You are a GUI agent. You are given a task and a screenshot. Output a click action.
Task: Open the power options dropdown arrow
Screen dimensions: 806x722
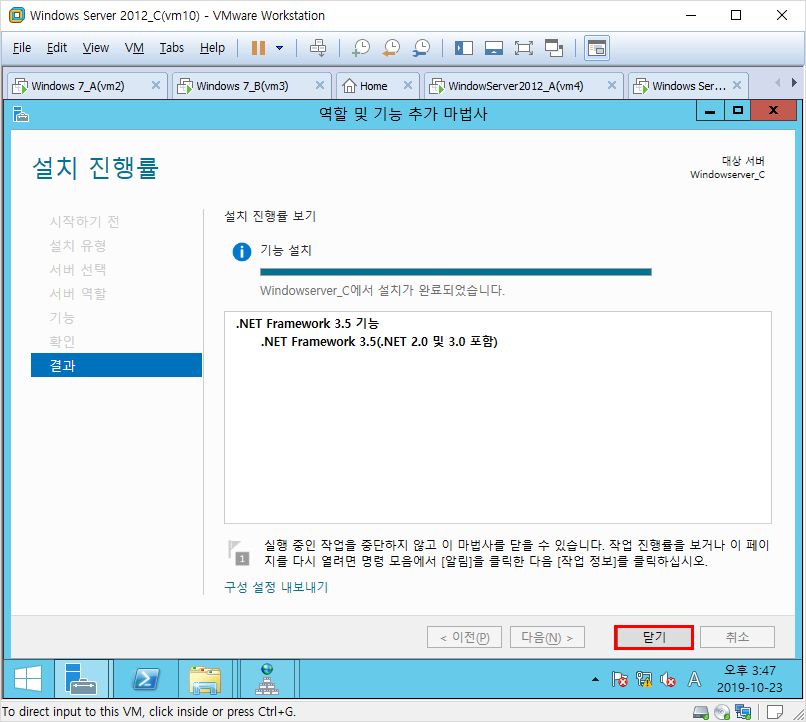click(280, 48)
